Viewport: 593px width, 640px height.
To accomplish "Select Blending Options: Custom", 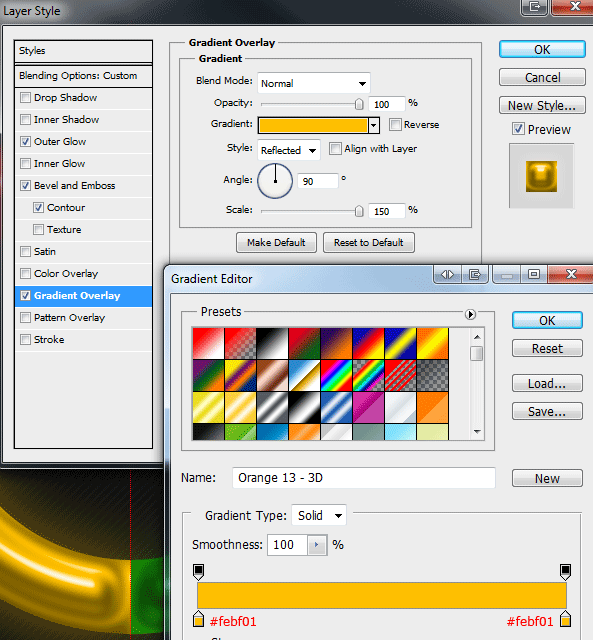I will (83, 76).
